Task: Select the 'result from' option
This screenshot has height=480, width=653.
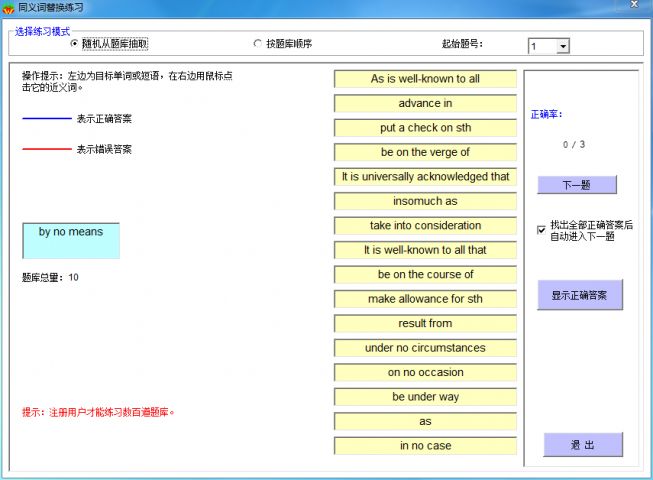Action: [425, 323]
